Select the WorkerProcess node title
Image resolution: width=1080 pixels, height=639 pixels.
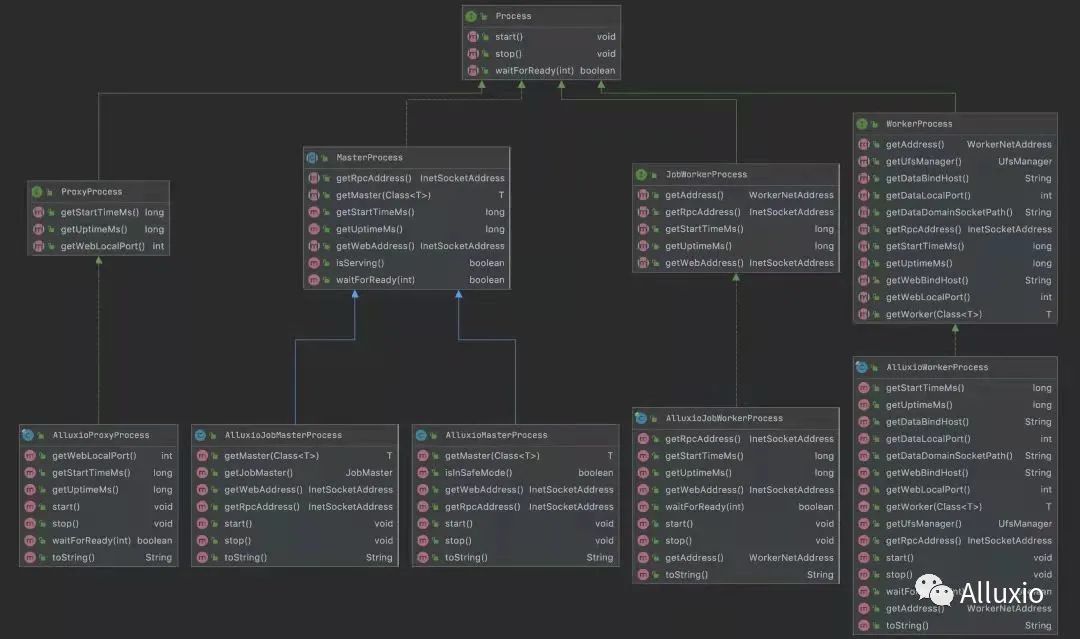[919, 124]
